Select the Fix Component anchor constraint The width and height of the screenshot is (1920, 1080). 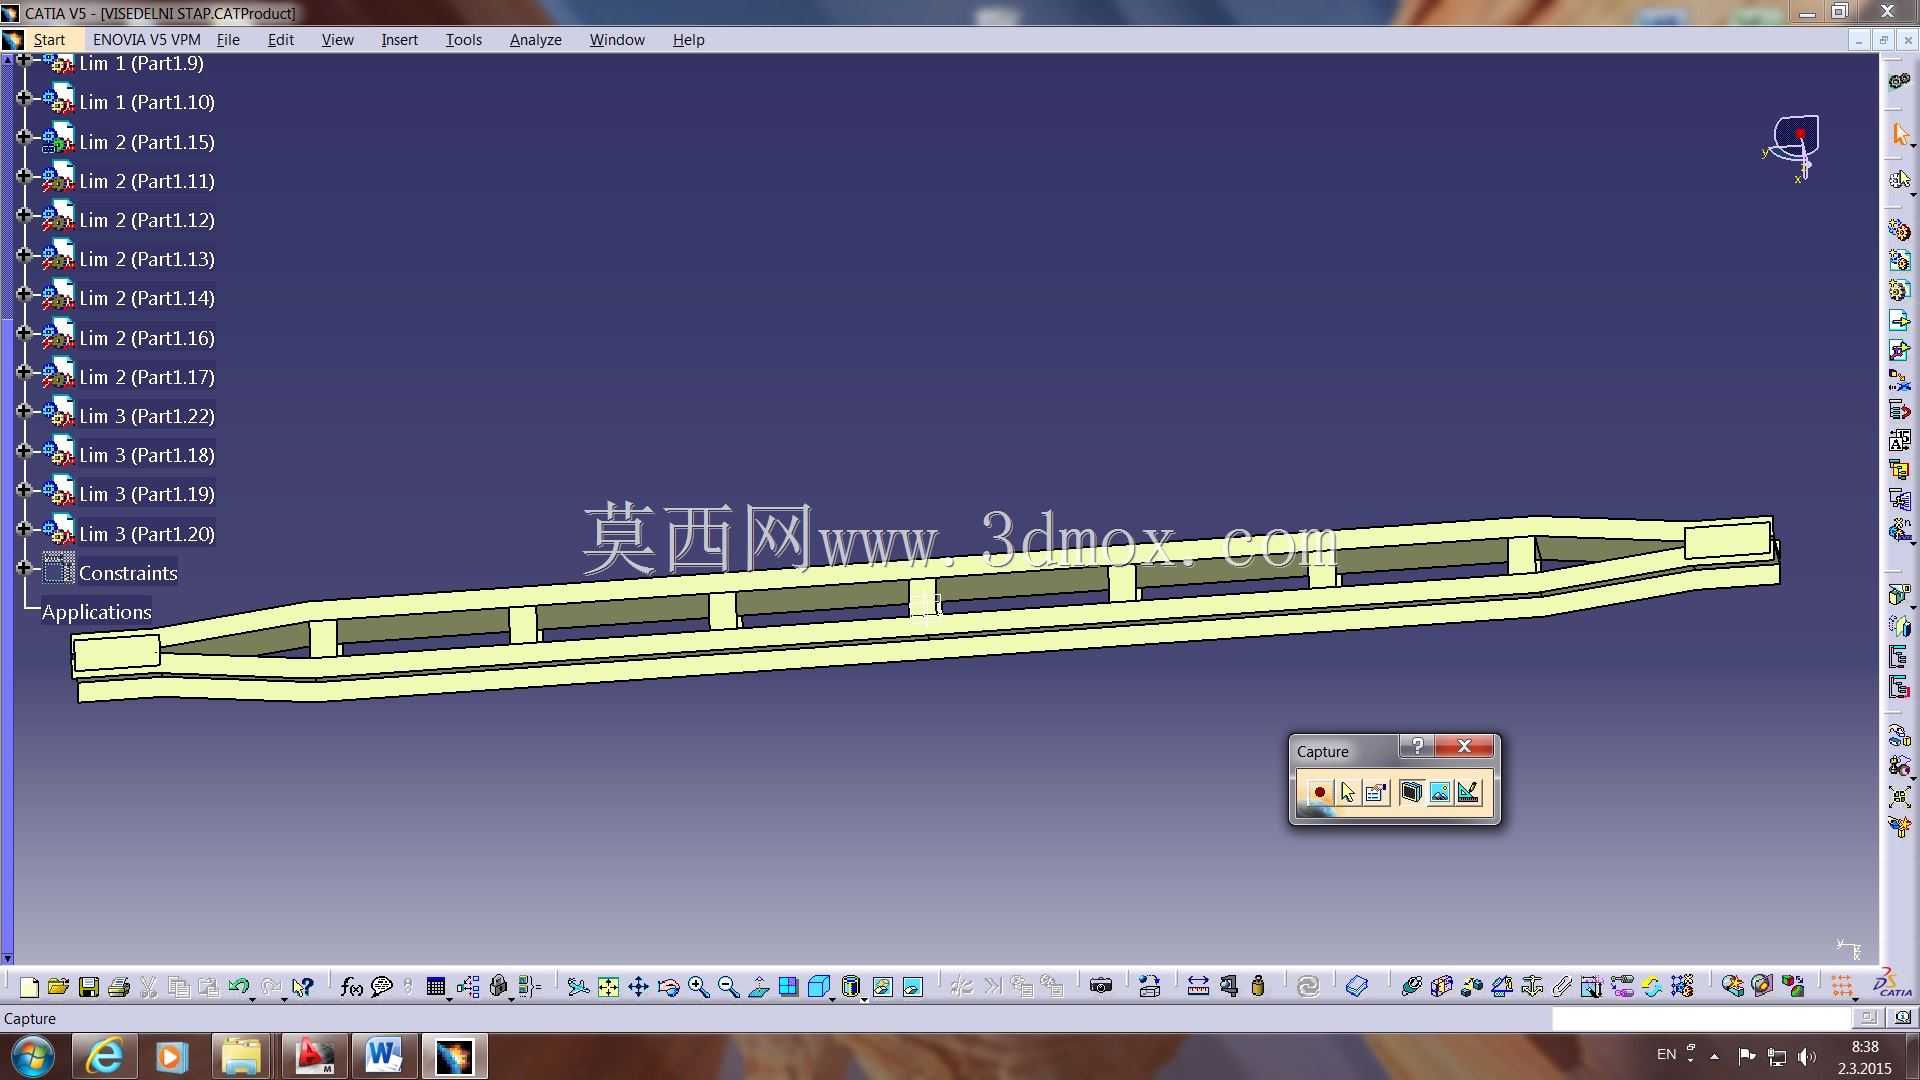1532,988
